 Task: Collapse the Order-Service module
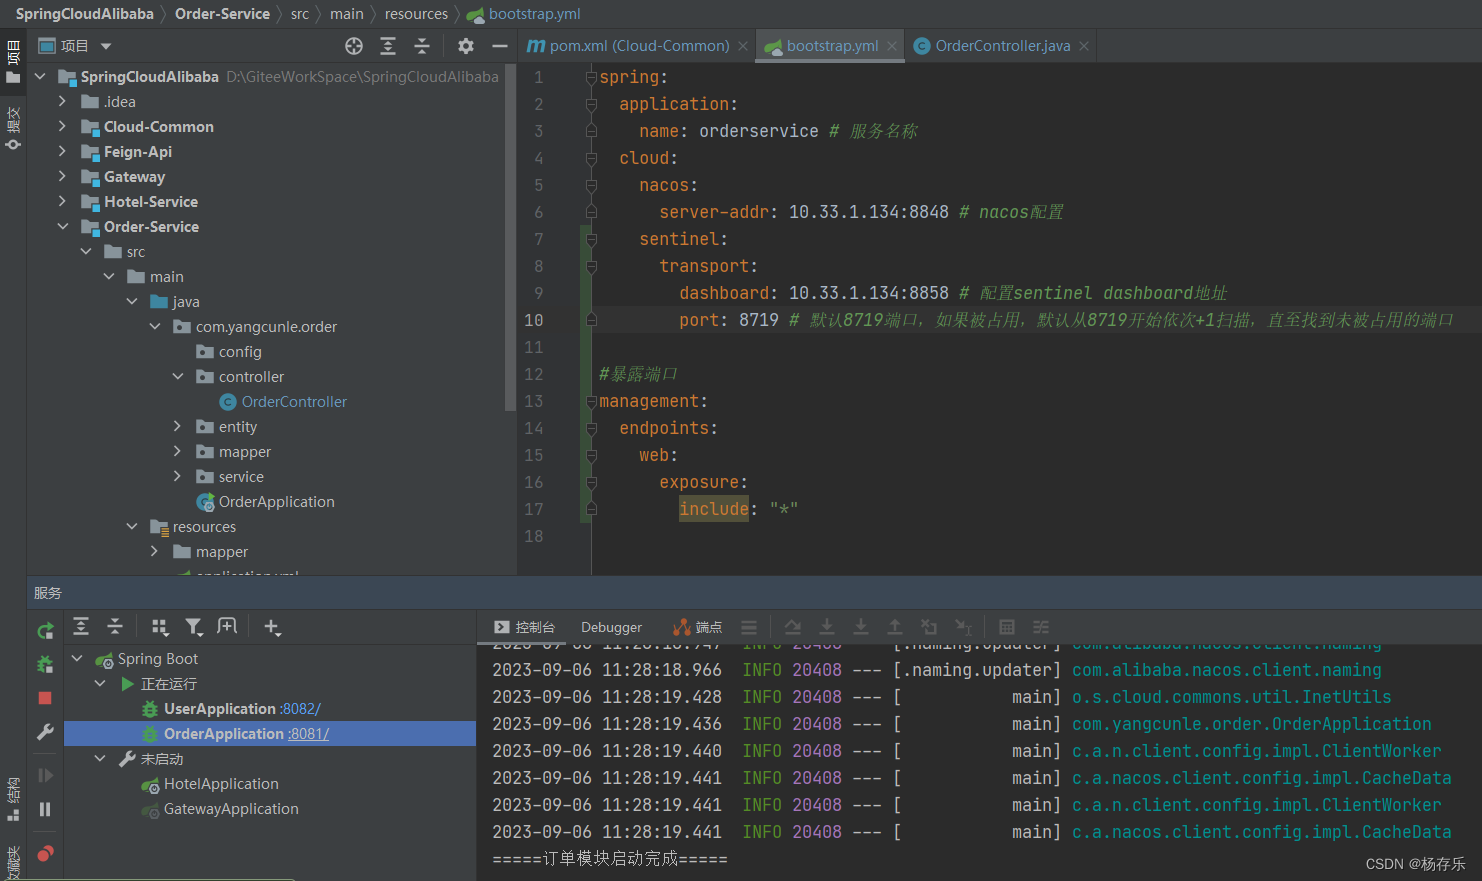click(62, 226)
